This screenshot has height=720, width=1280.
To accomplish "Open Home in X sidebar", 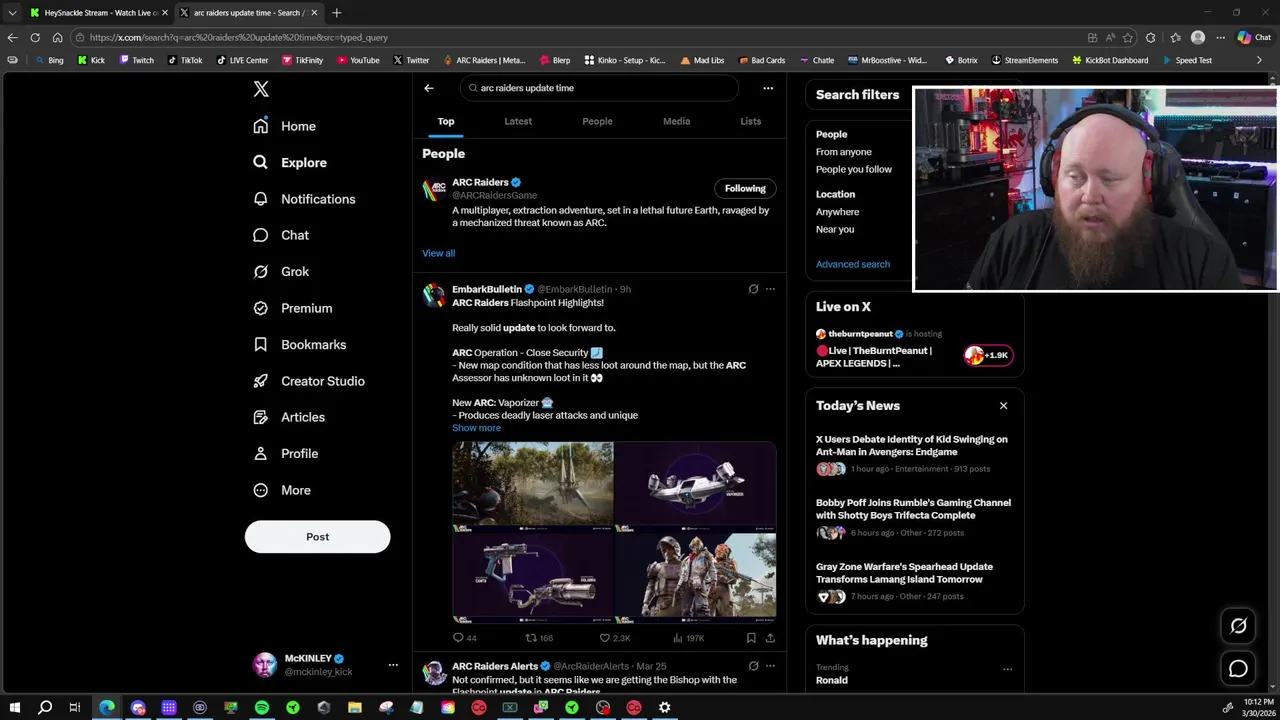I will tap(285, 126).
